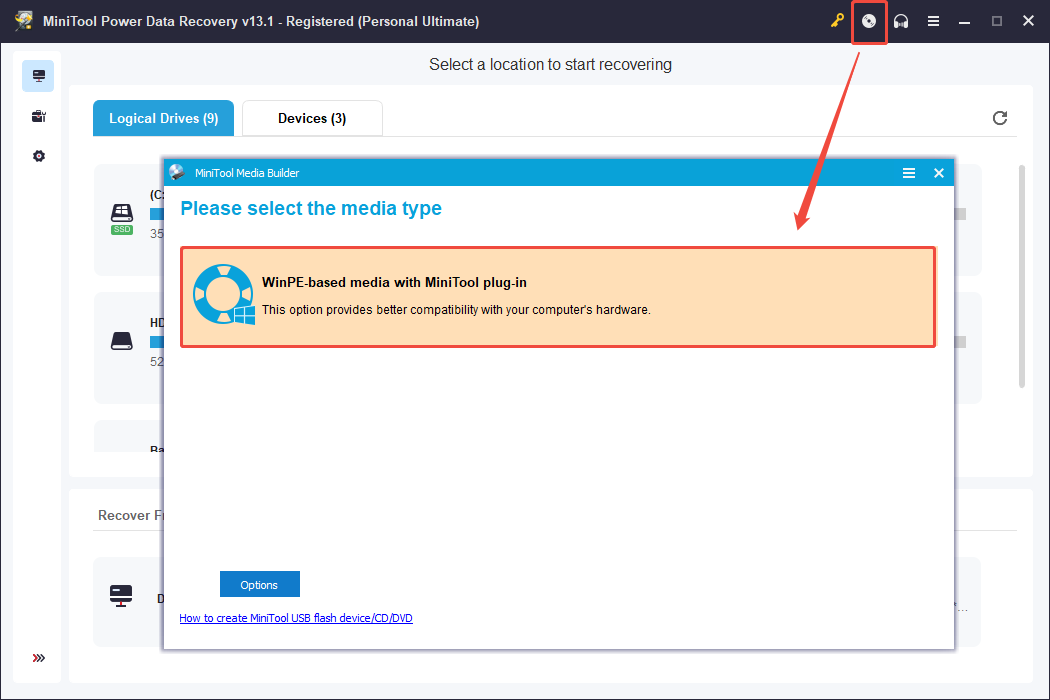Click 'Select a location to start recovering' text
This screenshot has height=700, width=1050.
point(550,64)
